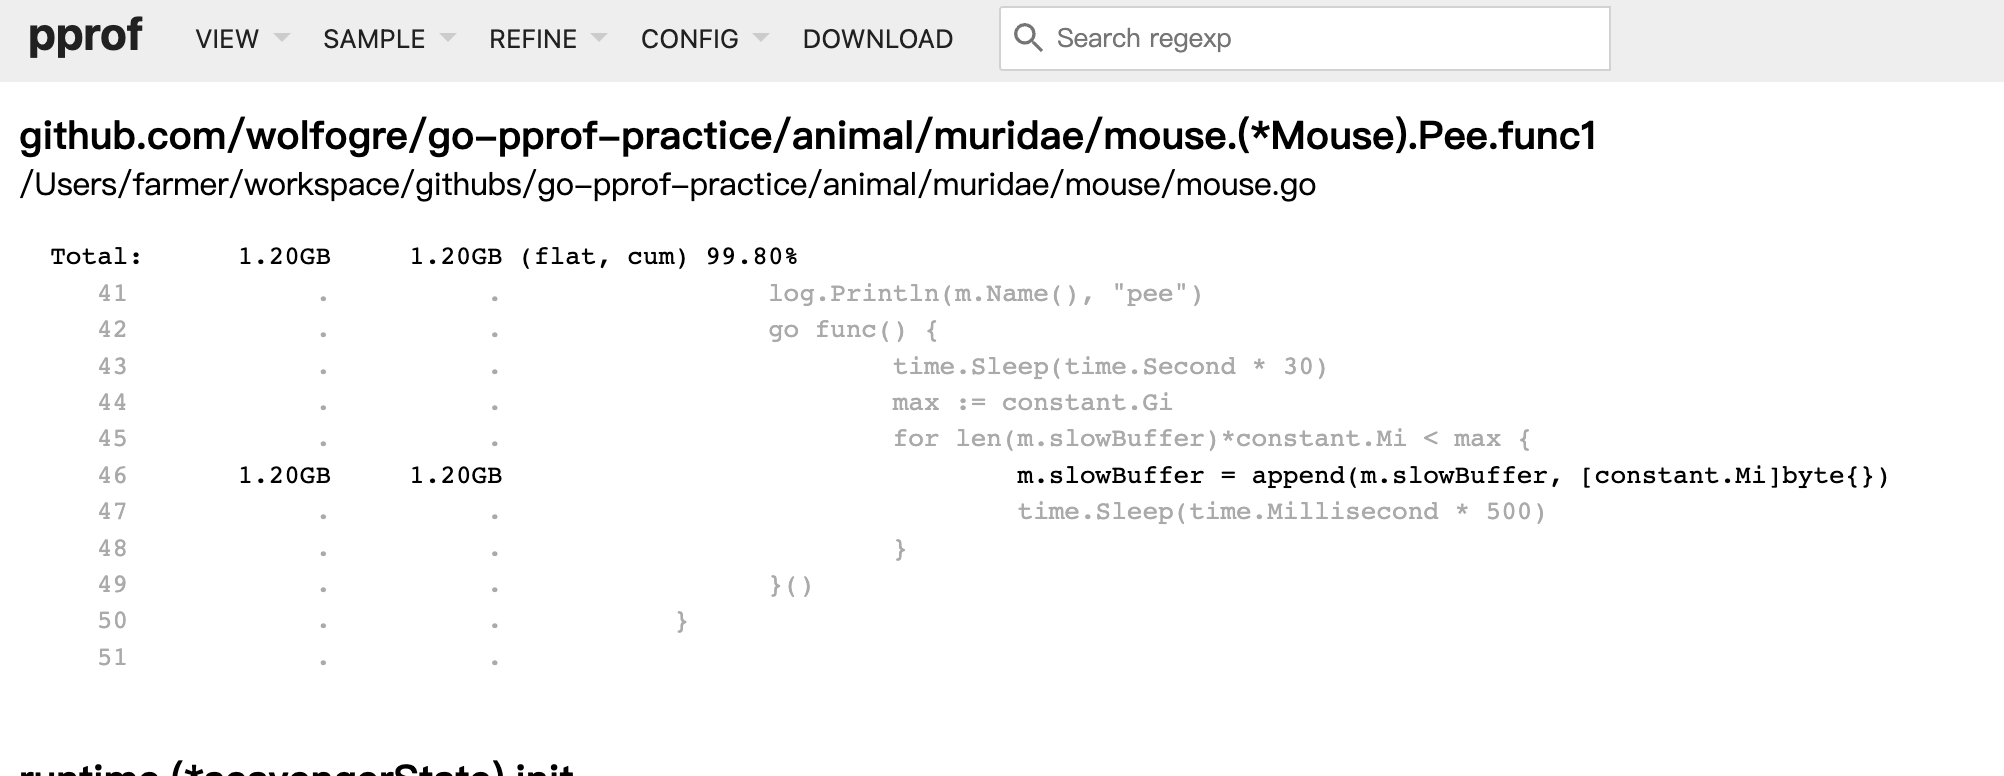Click line 43 with time.Second * 30
The image size is (2004, 776).
click(1109, 367)
